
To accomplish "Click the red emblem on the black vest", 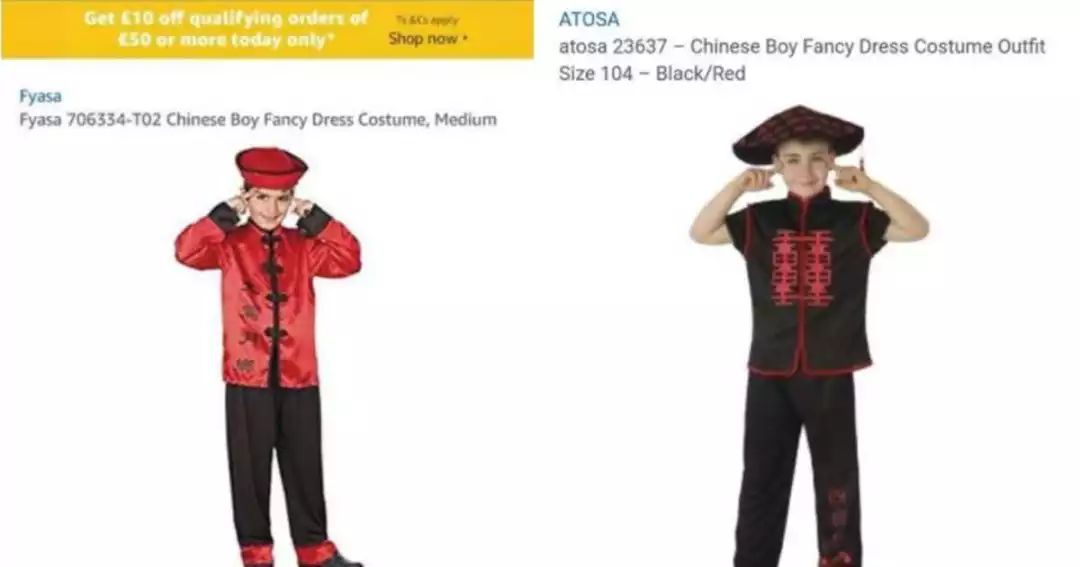I will [802, 268].
